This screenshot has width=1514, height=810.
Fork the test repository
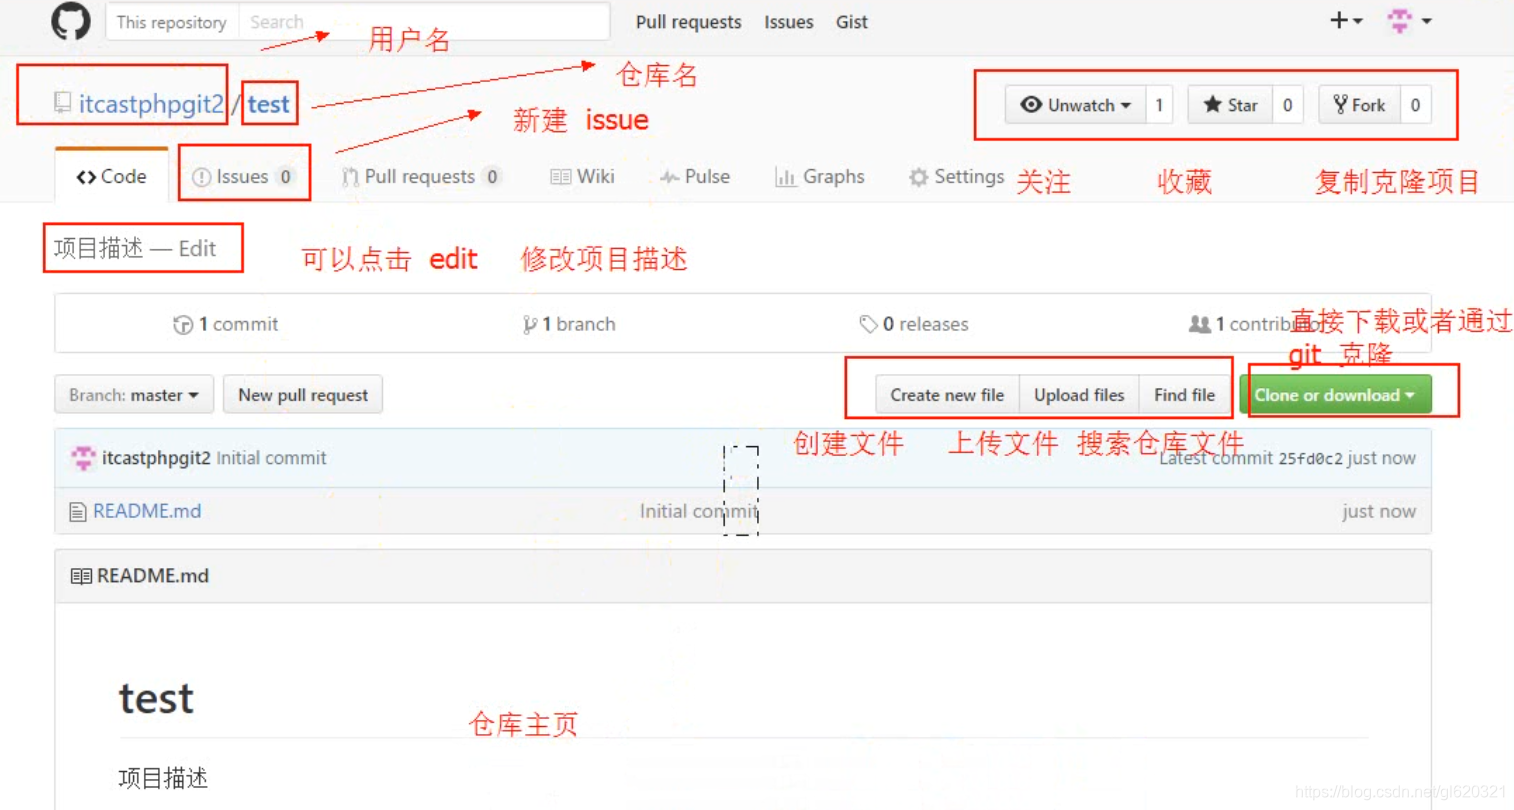(x=1359, y=105)
